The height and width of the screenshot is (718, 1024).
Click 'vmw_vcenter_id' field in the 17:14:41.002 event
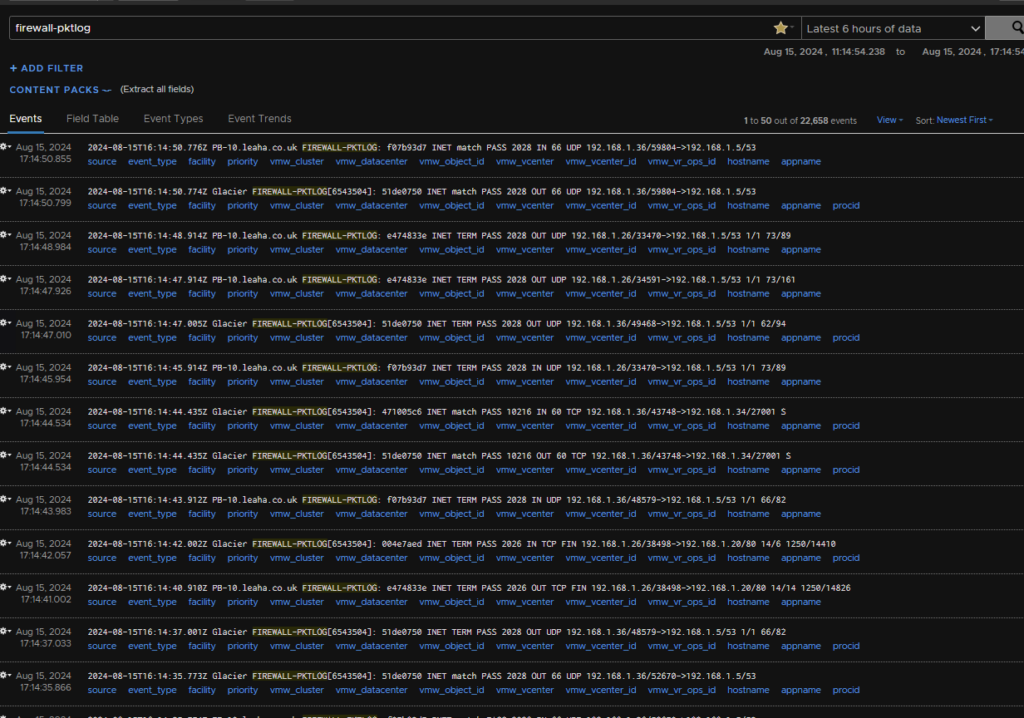click(x=600, y=602)
